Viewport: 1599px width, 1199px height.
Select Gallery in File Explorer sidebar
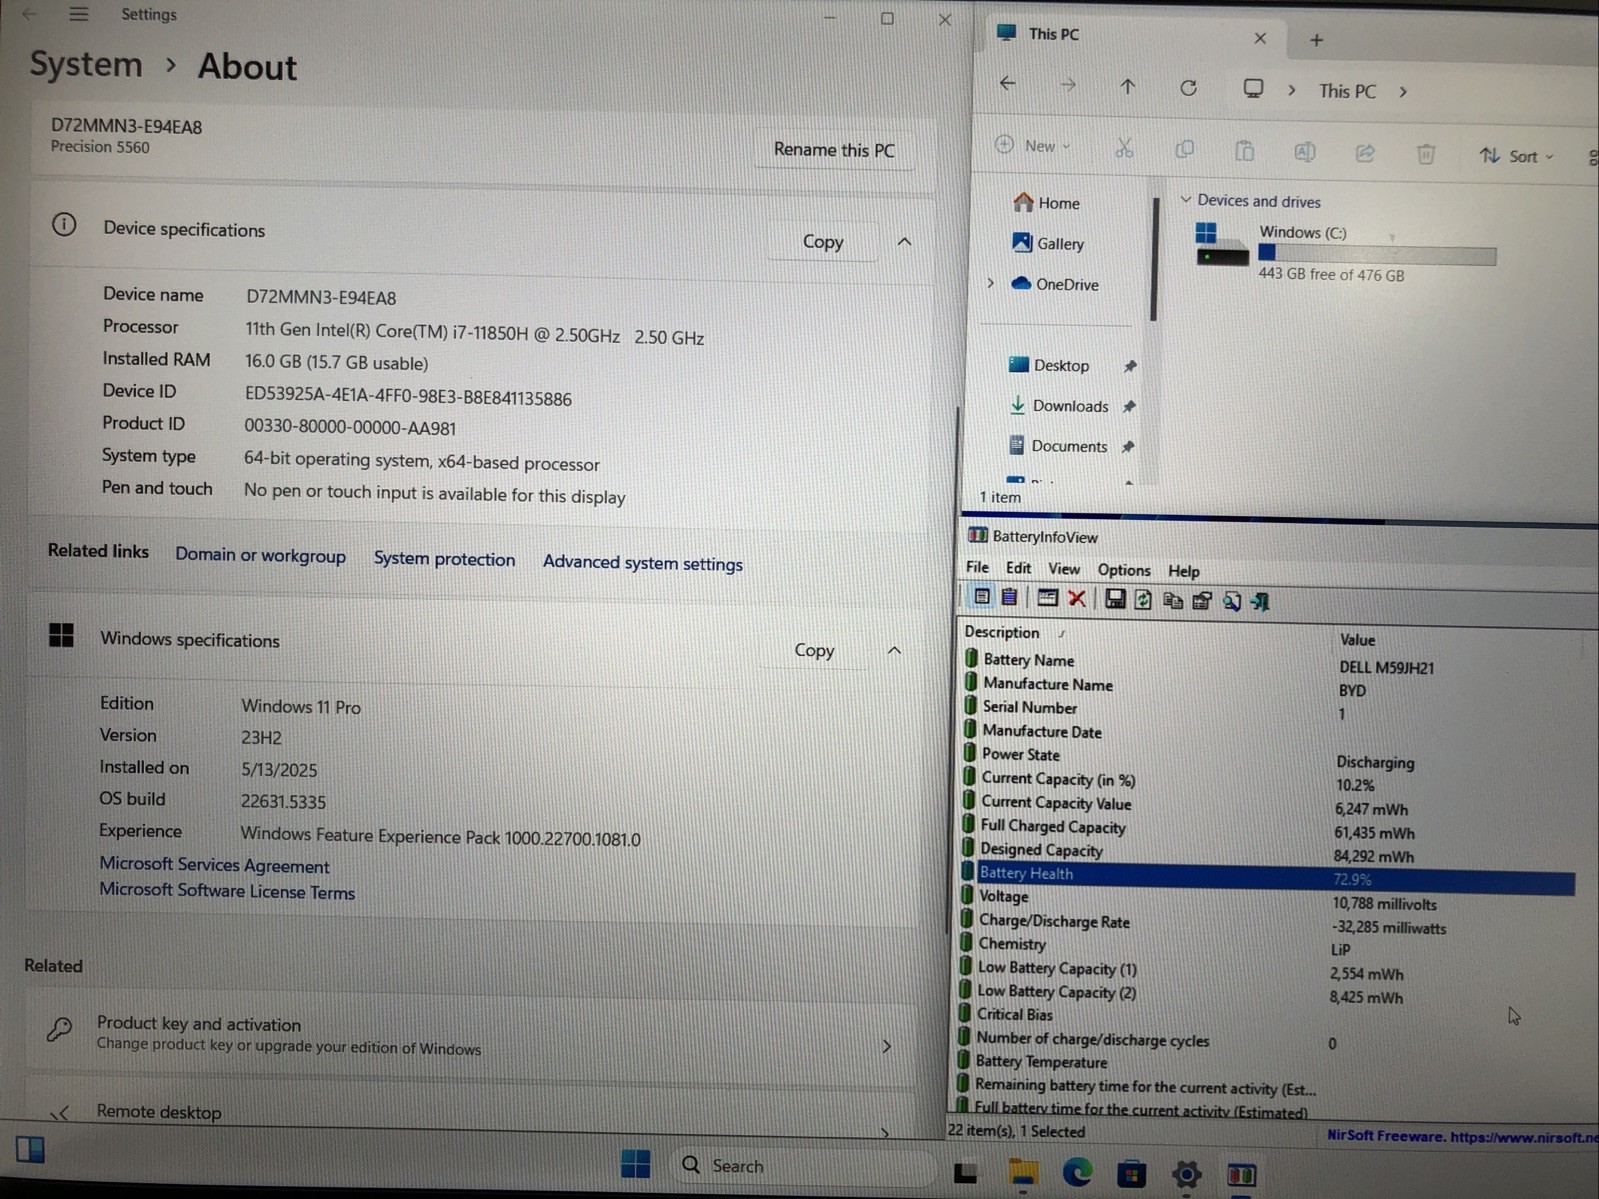(1049, 243)
